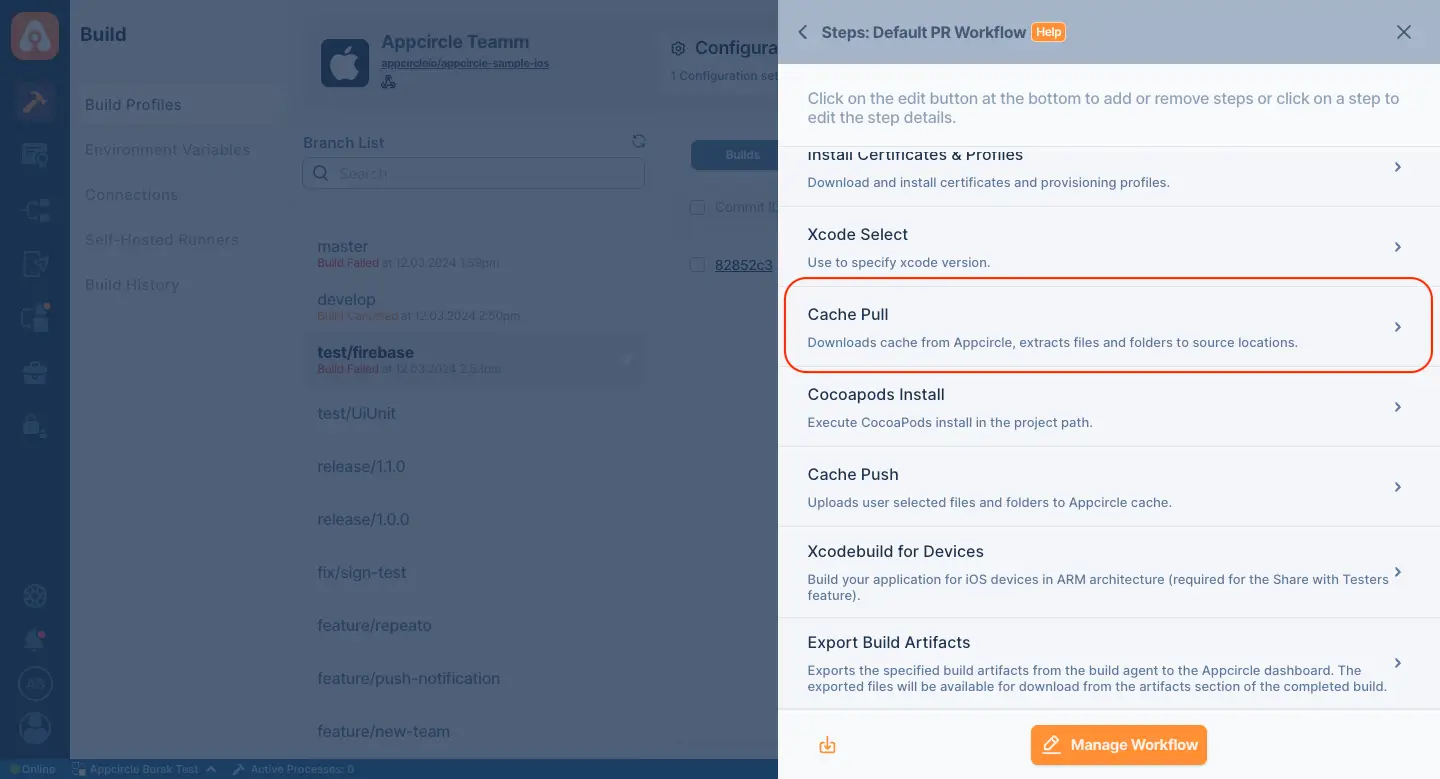Open the device share sidebar icon
This screenshot has width=1440, height=779.
click(x=35, y=264)
